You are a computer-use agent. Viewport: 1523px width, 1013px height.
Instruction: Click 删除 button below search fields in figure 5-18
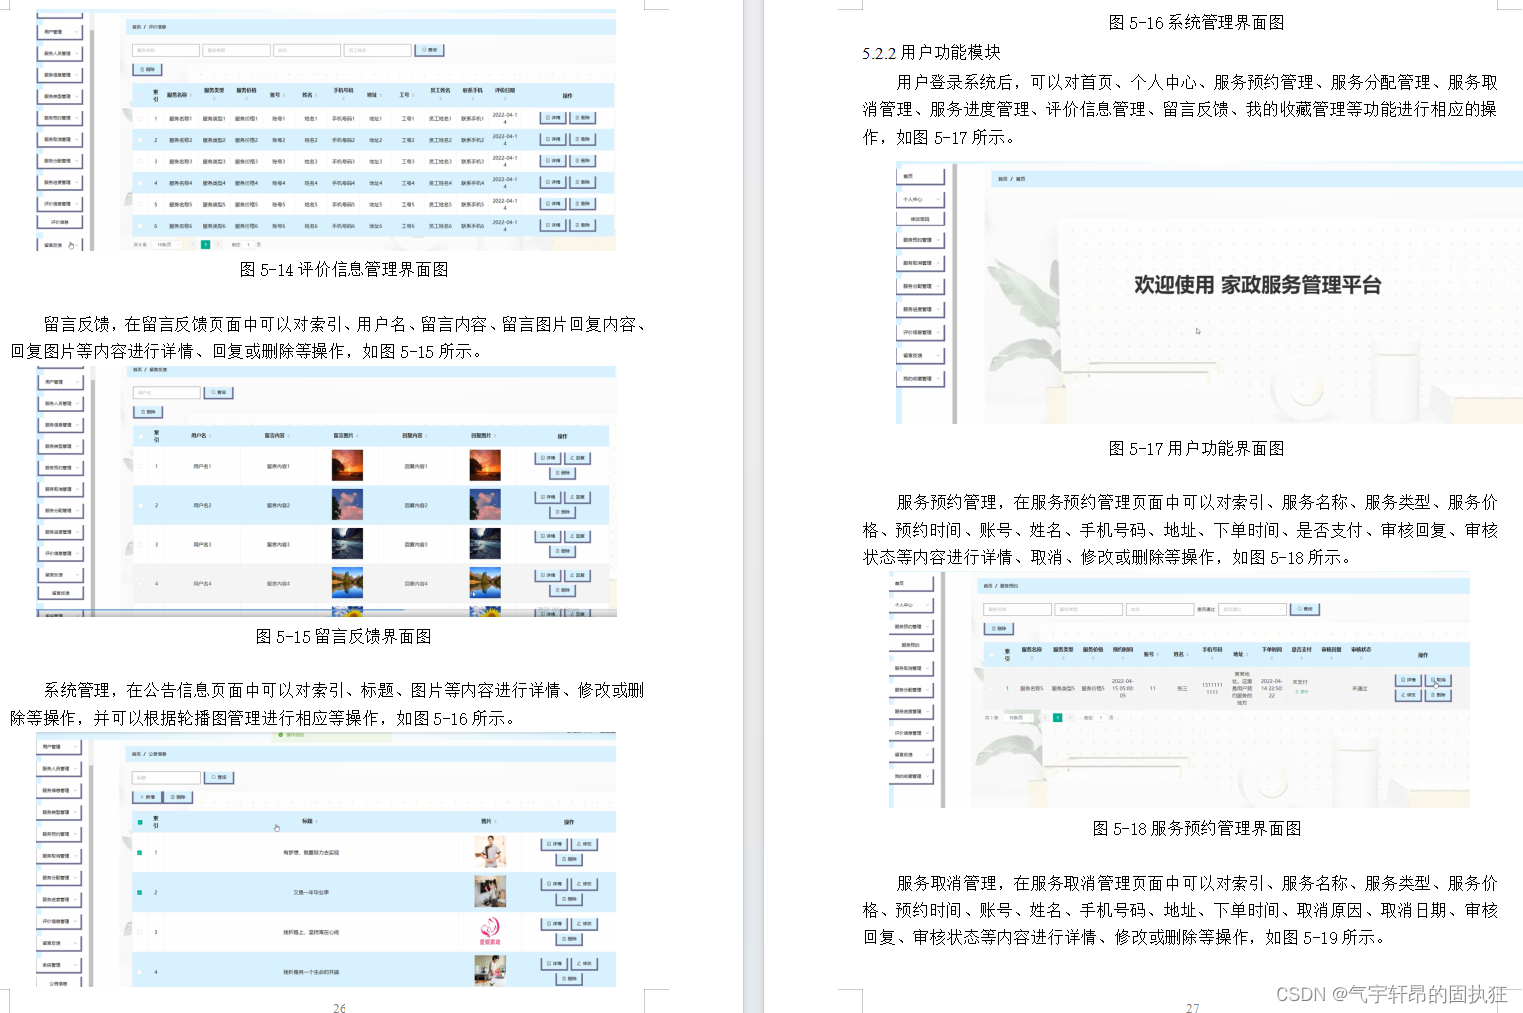click(x=999, y=629)
